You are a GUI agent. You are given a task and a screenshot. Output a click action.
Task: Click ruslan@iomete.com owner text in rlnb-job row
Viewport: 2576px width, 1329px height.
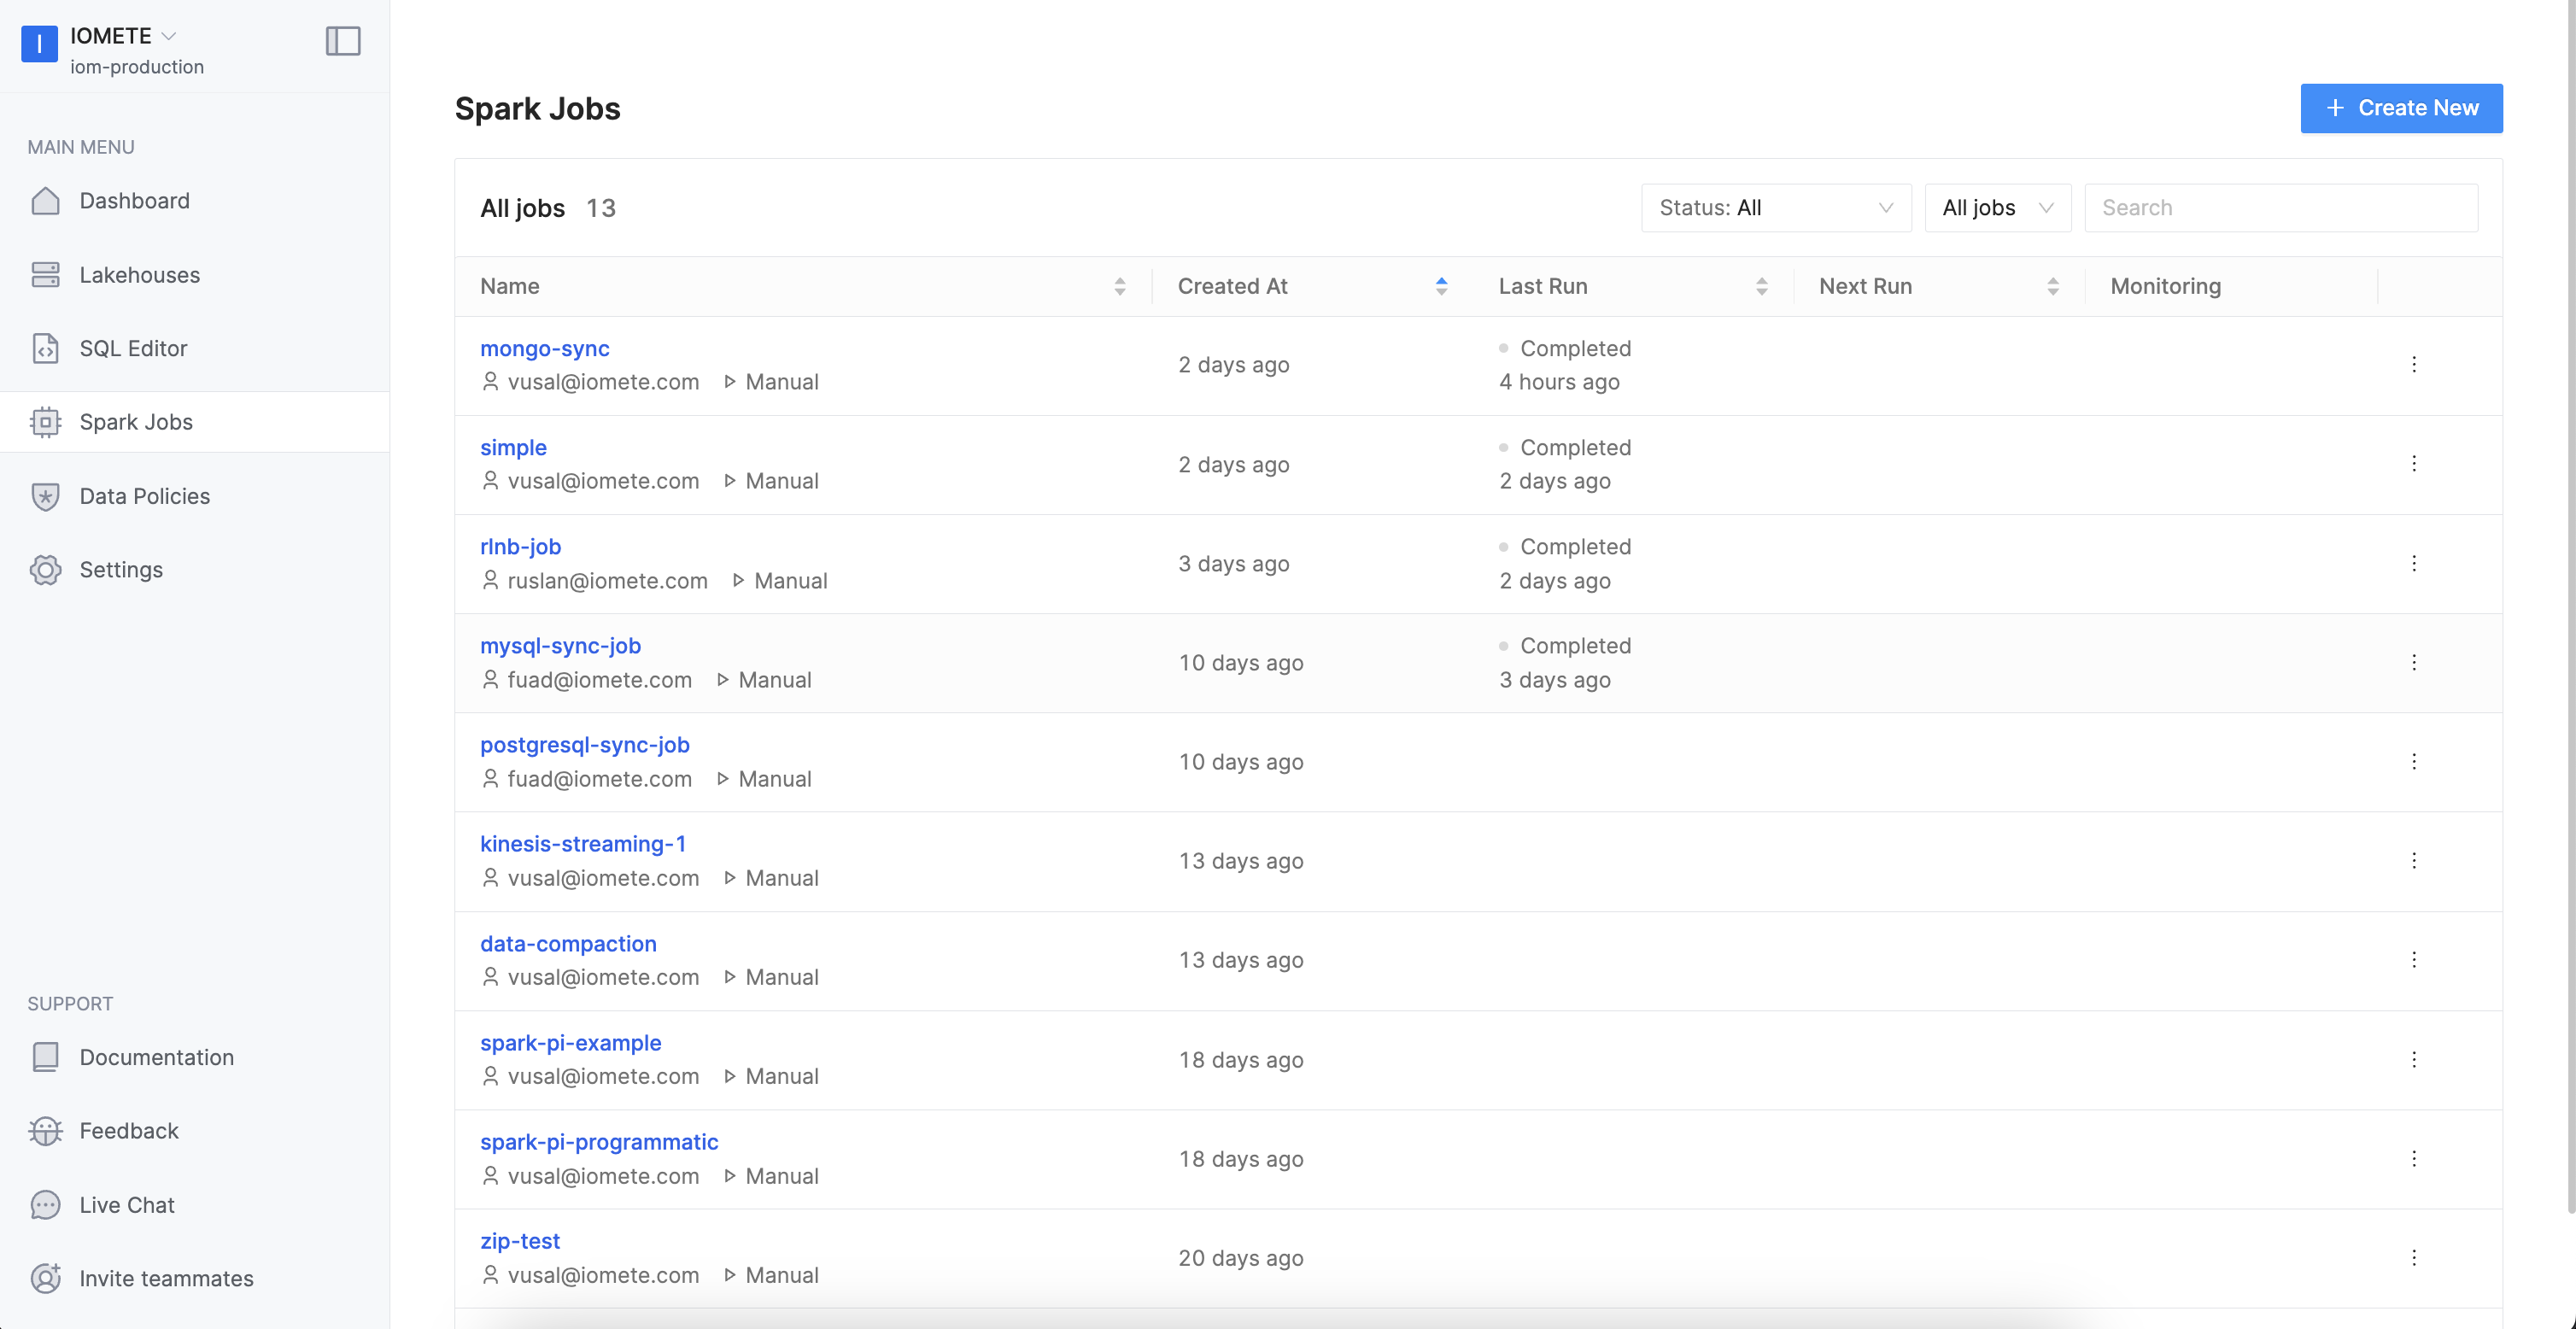[607, 581]
